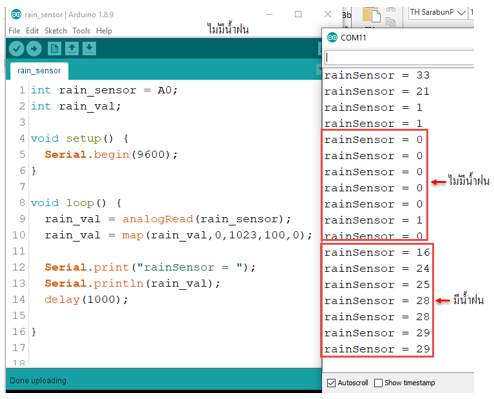Open the File menu
This screenshot has width=494, height=399.
pos(14,31)
